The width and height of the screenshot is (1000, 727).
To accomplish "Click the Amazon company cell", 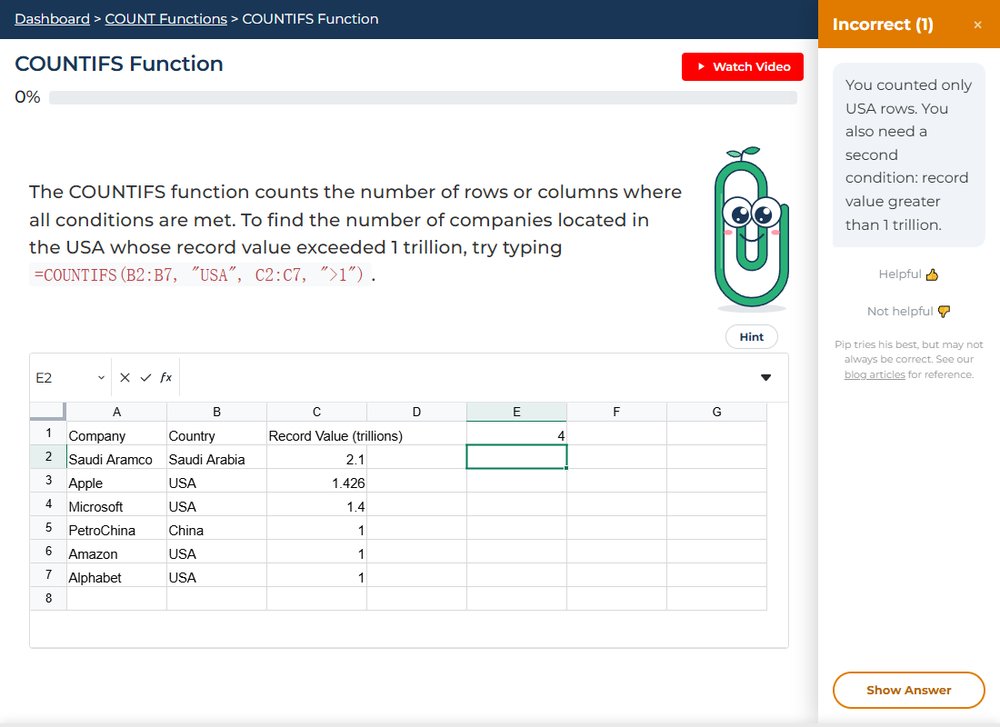I will pos(117,552).
